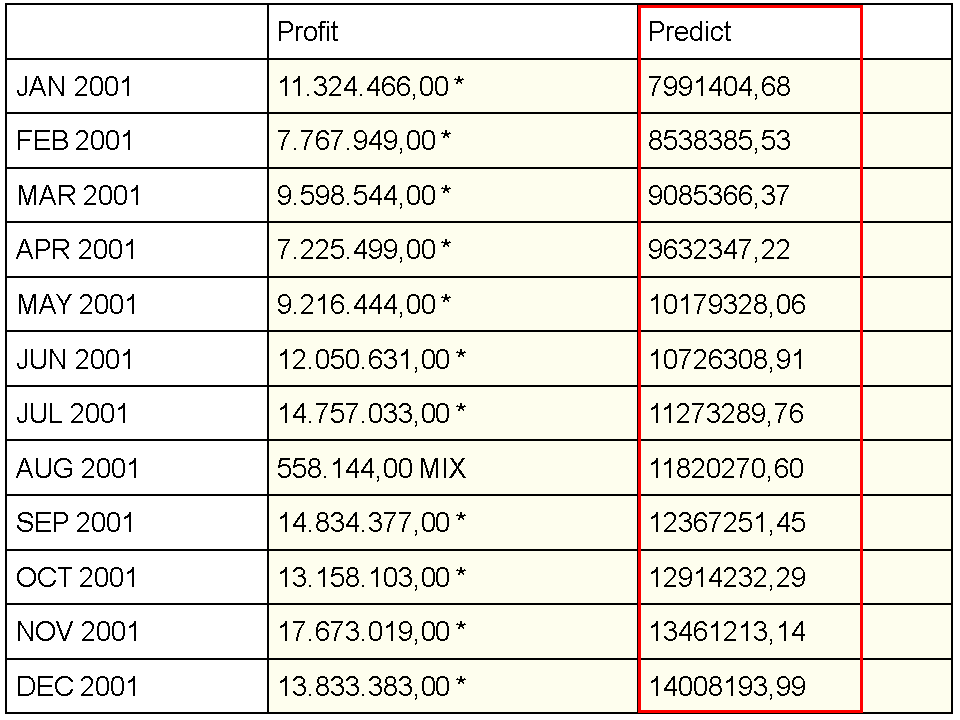Select Predict value 11820270,60
This screenshot has height=720, width=960.
pyautogui.click(x=726, y=468)
